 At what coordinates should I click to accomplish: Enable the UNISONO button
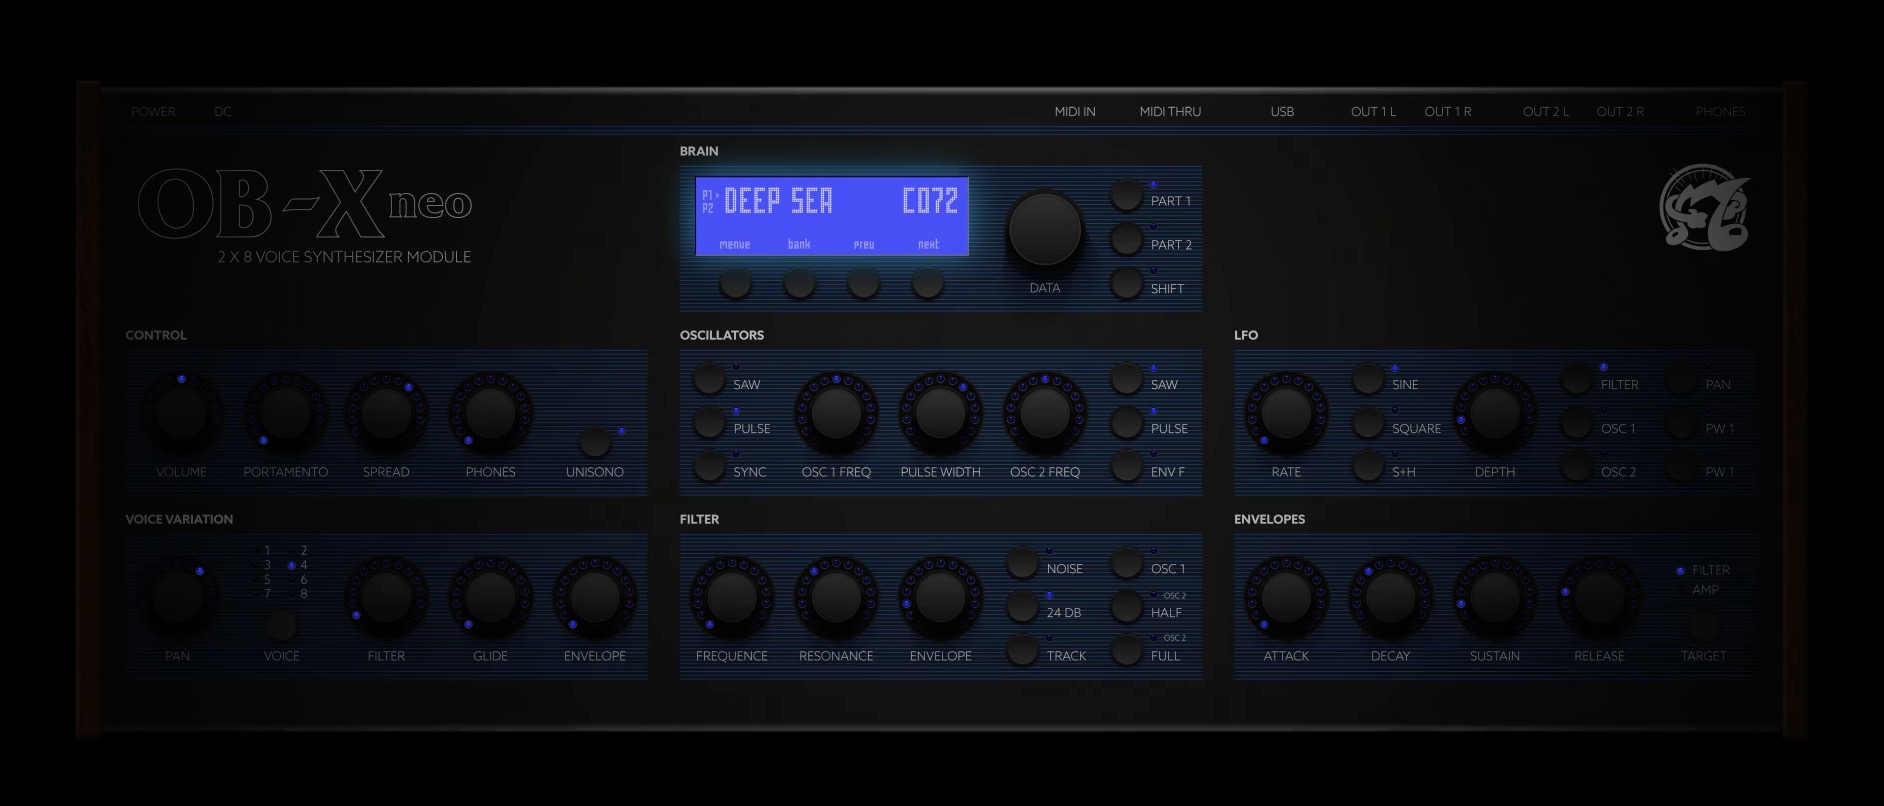pyautogui.click(x=595, y=441)
